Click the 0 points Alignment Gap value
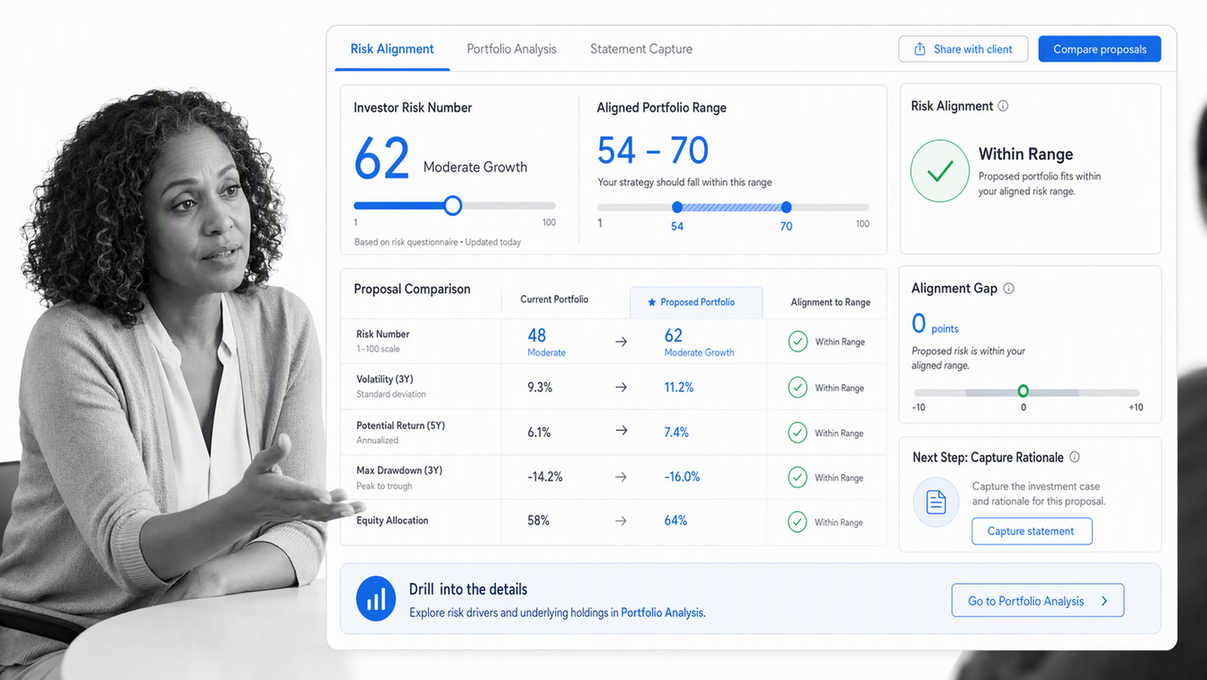Screen dimensions: 1207x680 click(x=935, y=323)
